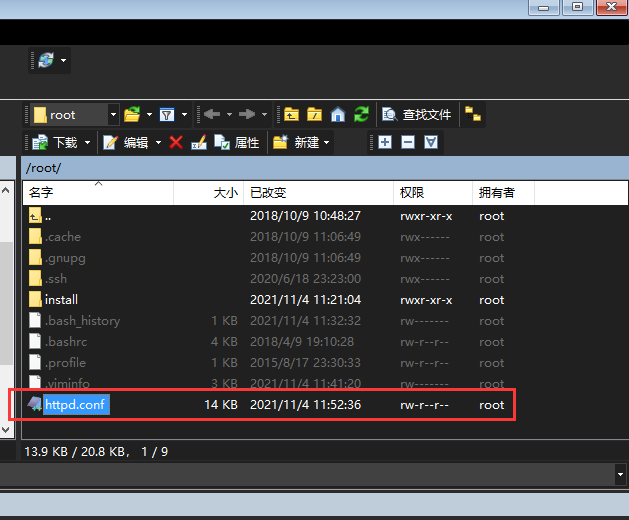The width and height of the screenshot is (629, 520).
Task: Click the .bashrc file icon
Action: [x=35, y=341]
